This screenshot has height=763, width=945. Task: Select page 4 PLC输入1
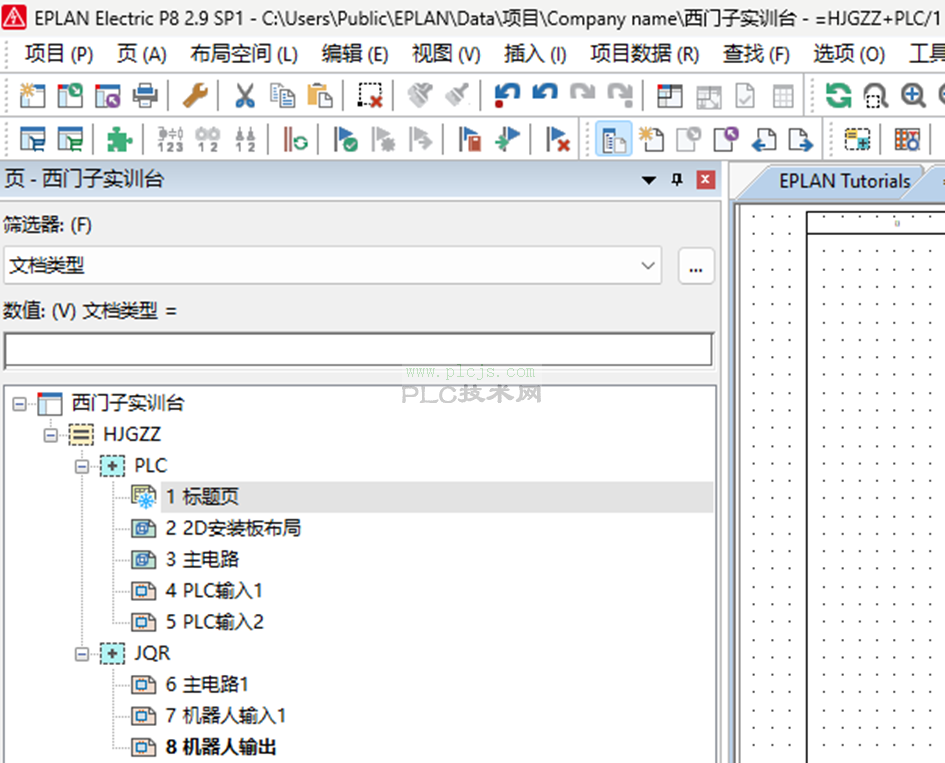click(x=214, y=591)
